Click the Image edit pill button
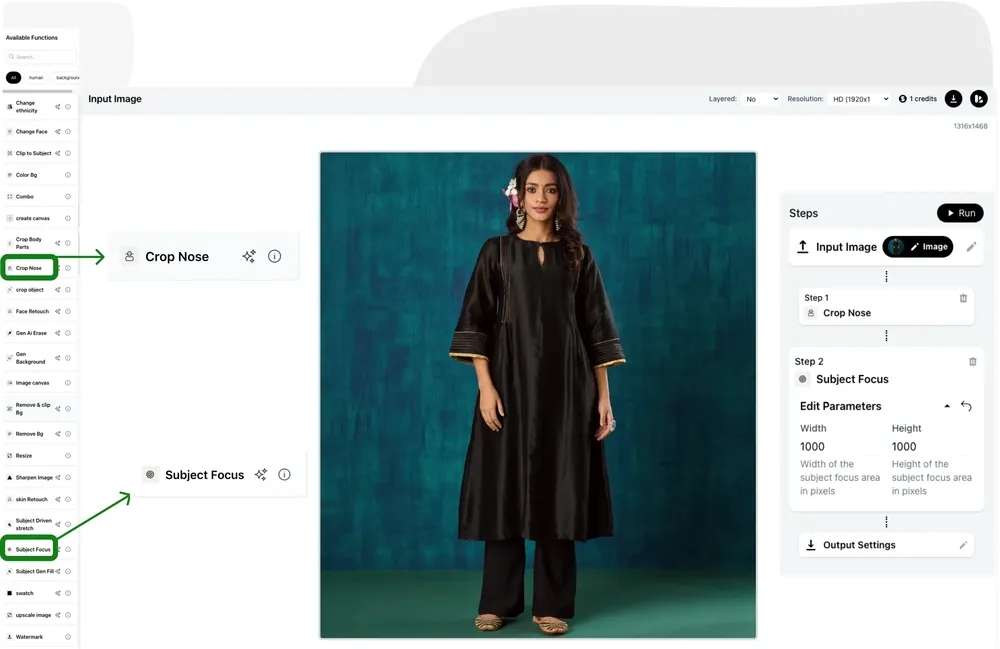 918,247
